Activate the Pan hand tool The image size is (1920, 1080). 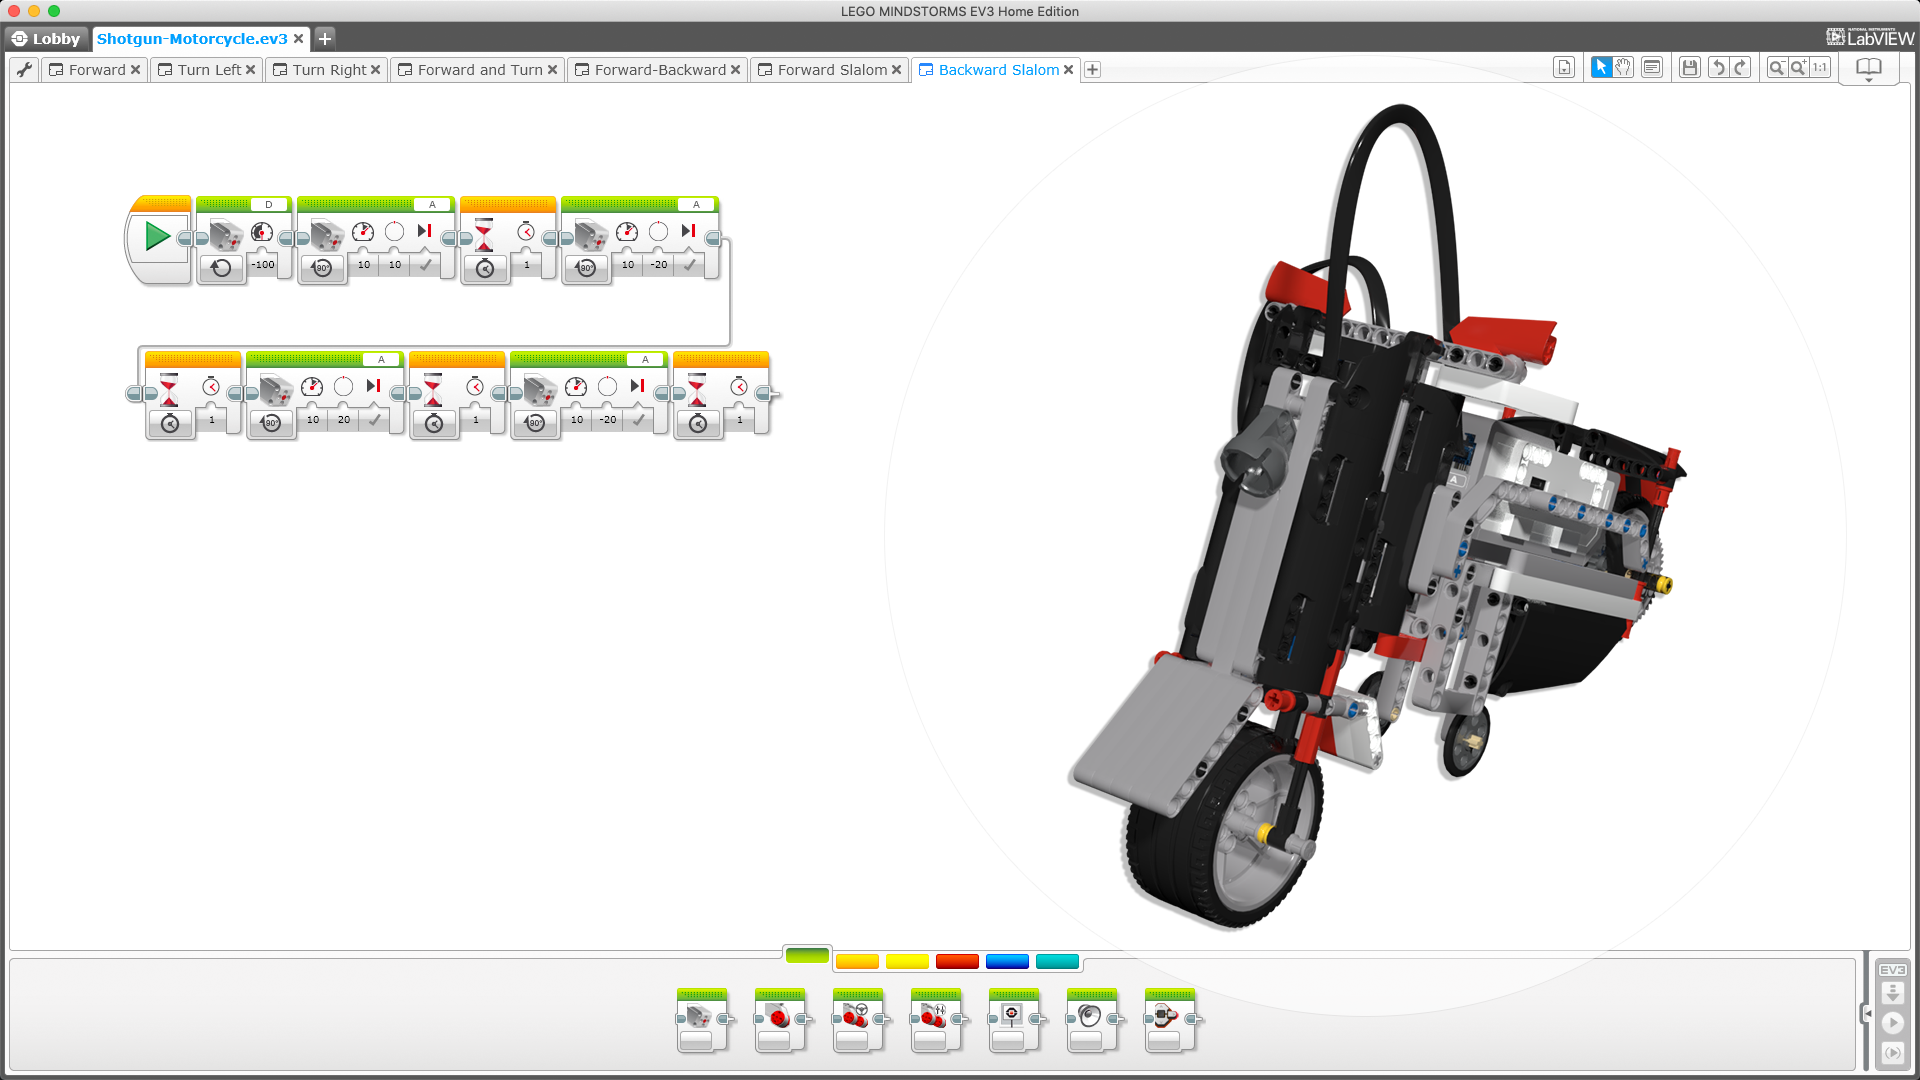[x=1623, y=68]
